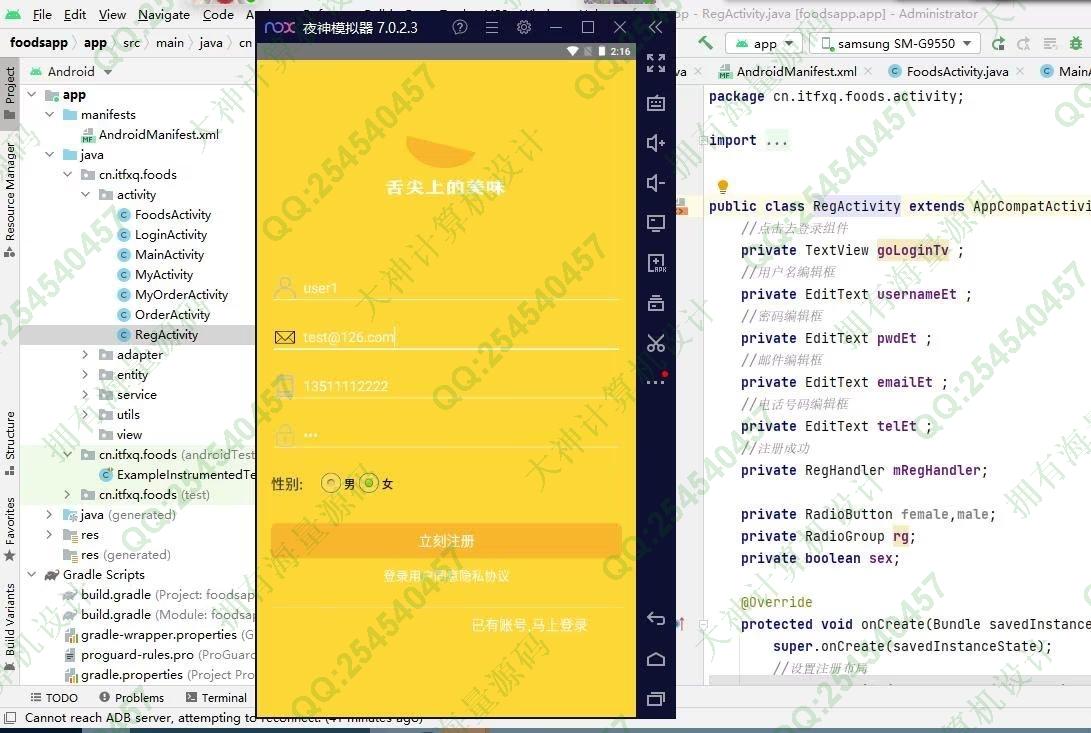This screenshot has width=1091, height=733.
Task: Open MyOrderActivity in project tree
Action: click(181, 294)
